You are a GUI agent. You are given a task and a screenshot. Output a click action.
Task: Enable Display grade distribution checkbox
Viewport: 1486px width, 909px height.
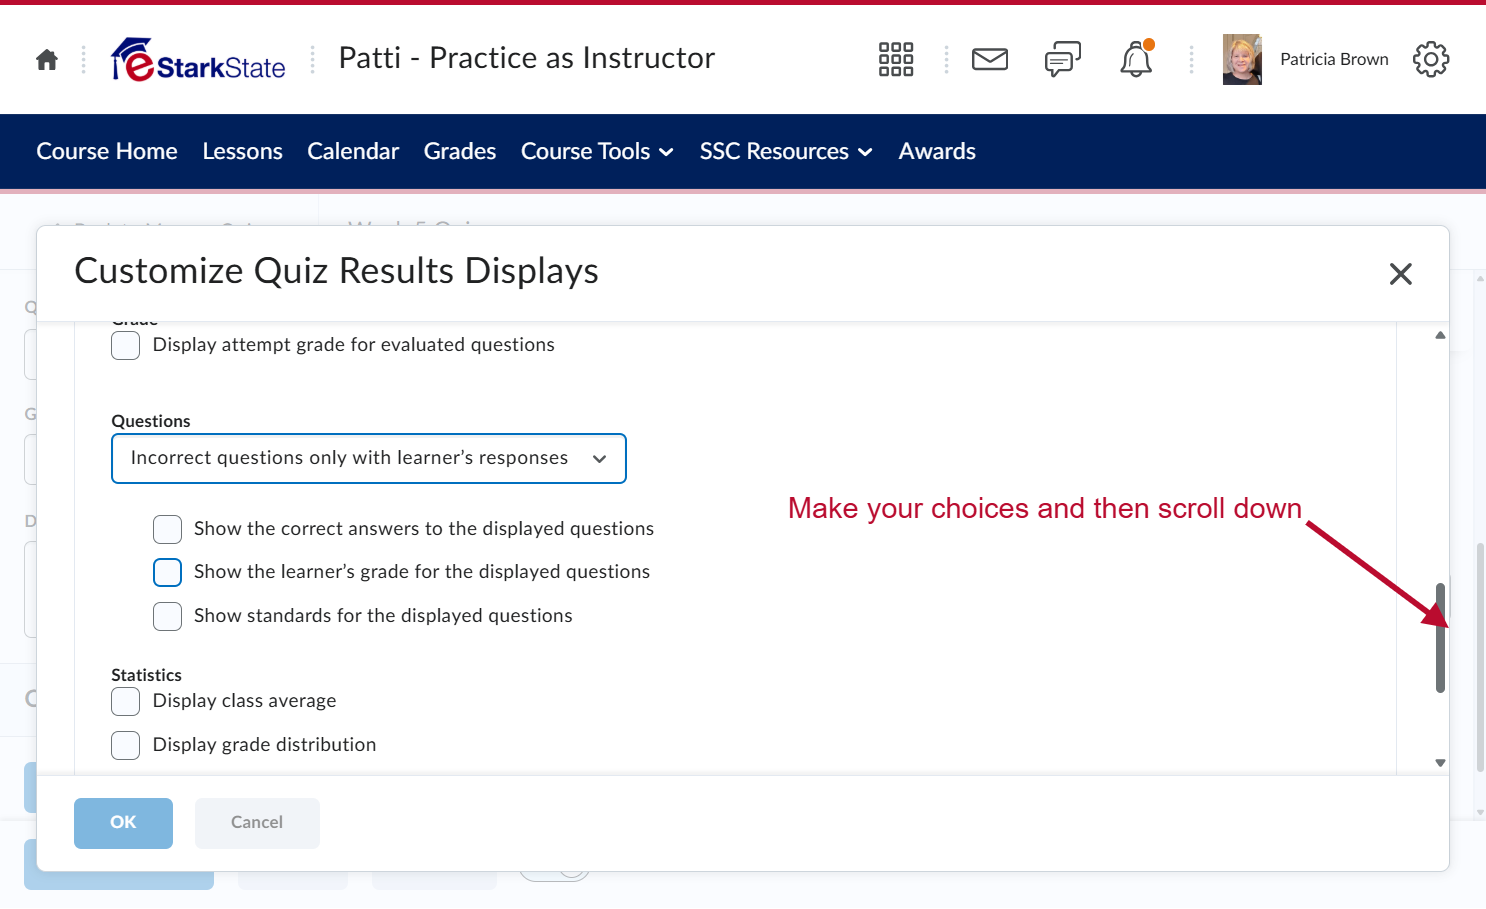[x=125, y=745]
